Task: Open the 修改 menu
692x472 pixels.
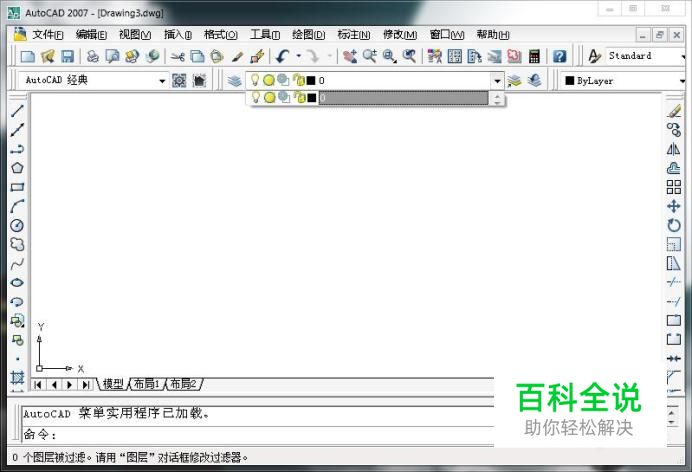Action: (400, 34)
